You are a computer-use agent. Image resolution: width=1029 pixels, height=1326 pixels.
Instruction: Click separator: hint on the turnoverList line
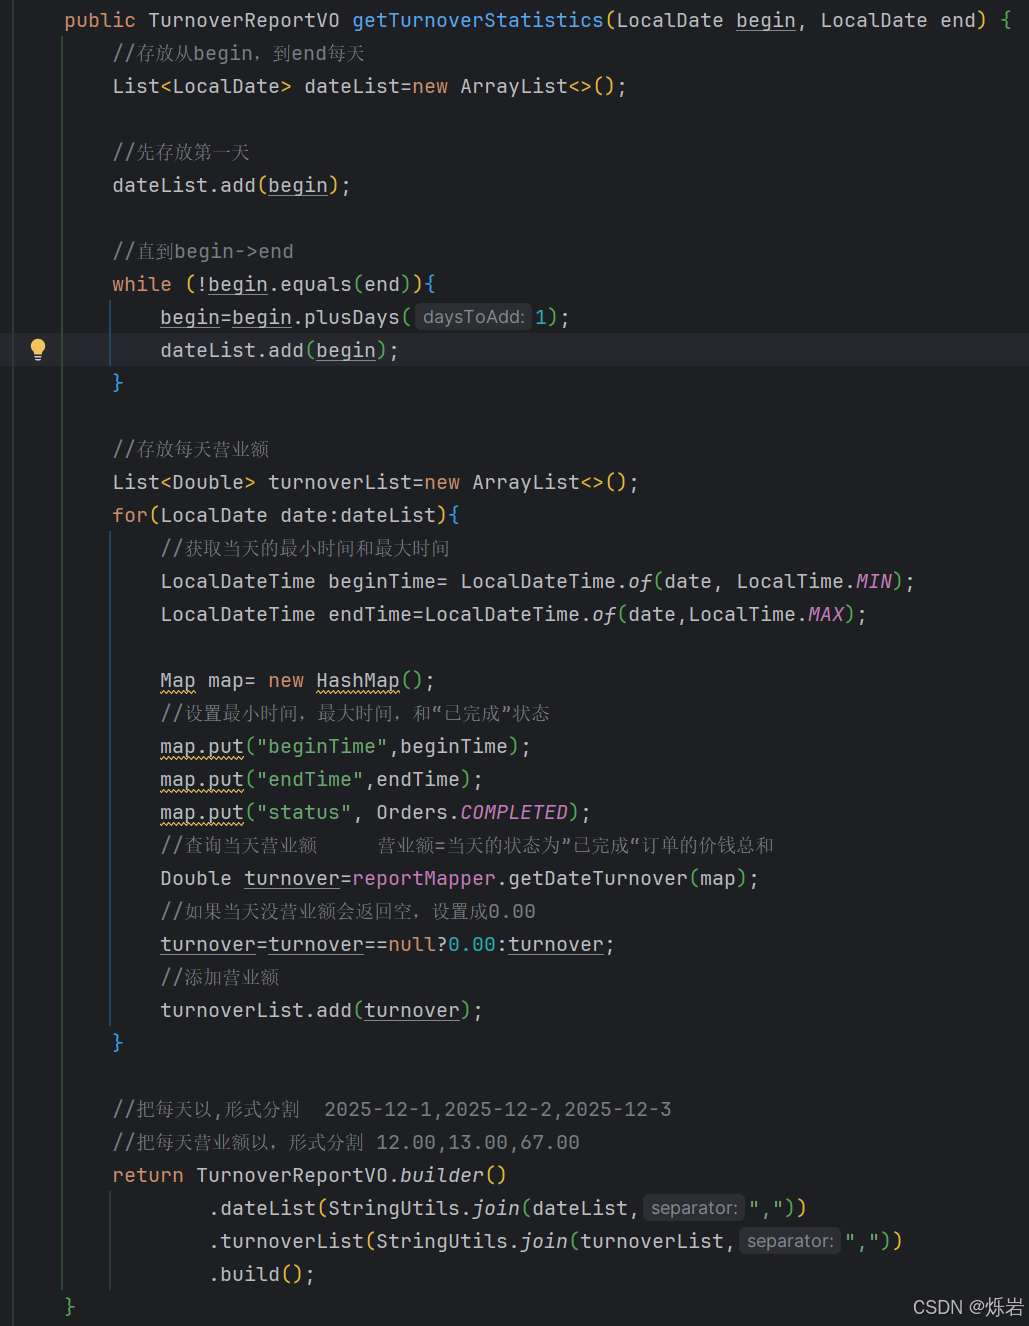790,1241
